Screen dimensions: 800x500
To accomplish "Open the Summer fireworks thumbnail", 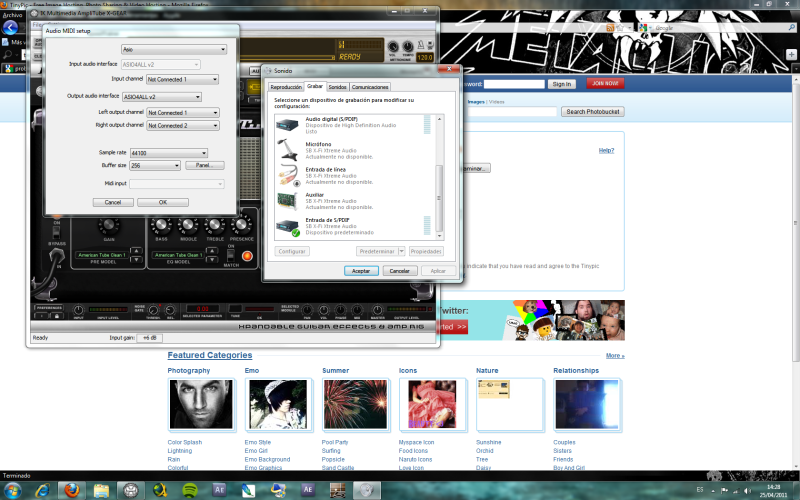I will click(x=356, y=405).
